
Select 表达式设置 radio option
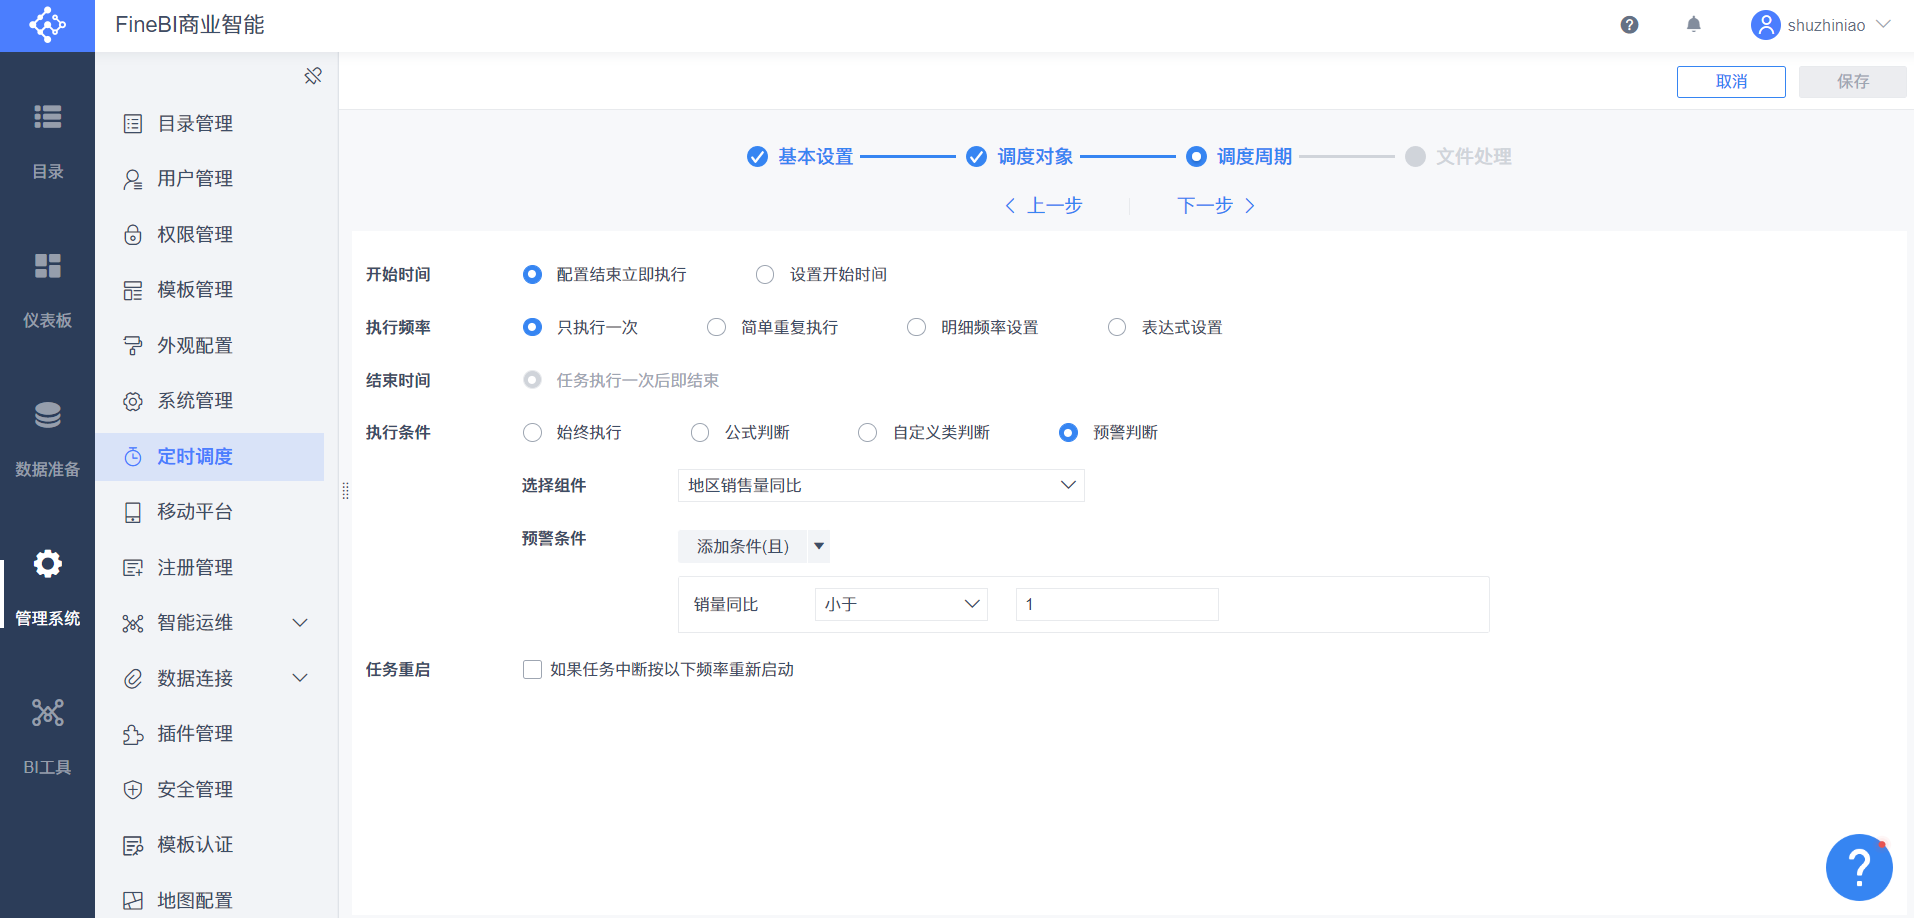[x=1117, y=328]
